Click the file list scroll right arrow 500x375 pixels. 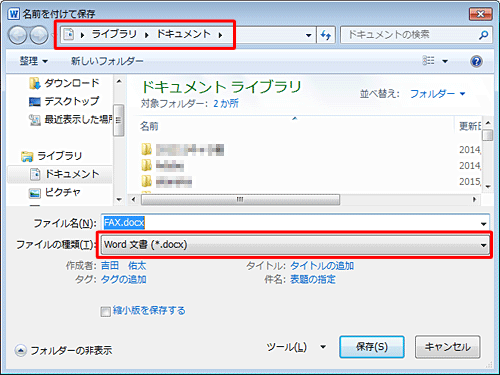[474, 200]
